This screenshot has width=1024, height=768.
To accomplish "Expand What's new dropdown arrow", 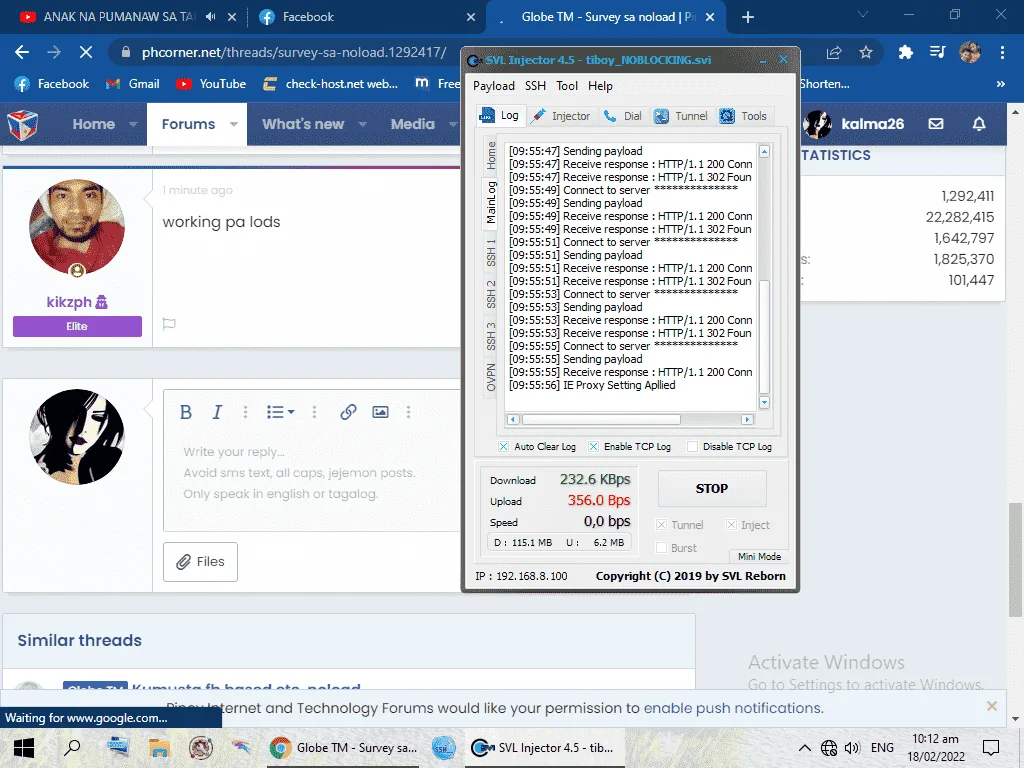I will pos(362,124).
